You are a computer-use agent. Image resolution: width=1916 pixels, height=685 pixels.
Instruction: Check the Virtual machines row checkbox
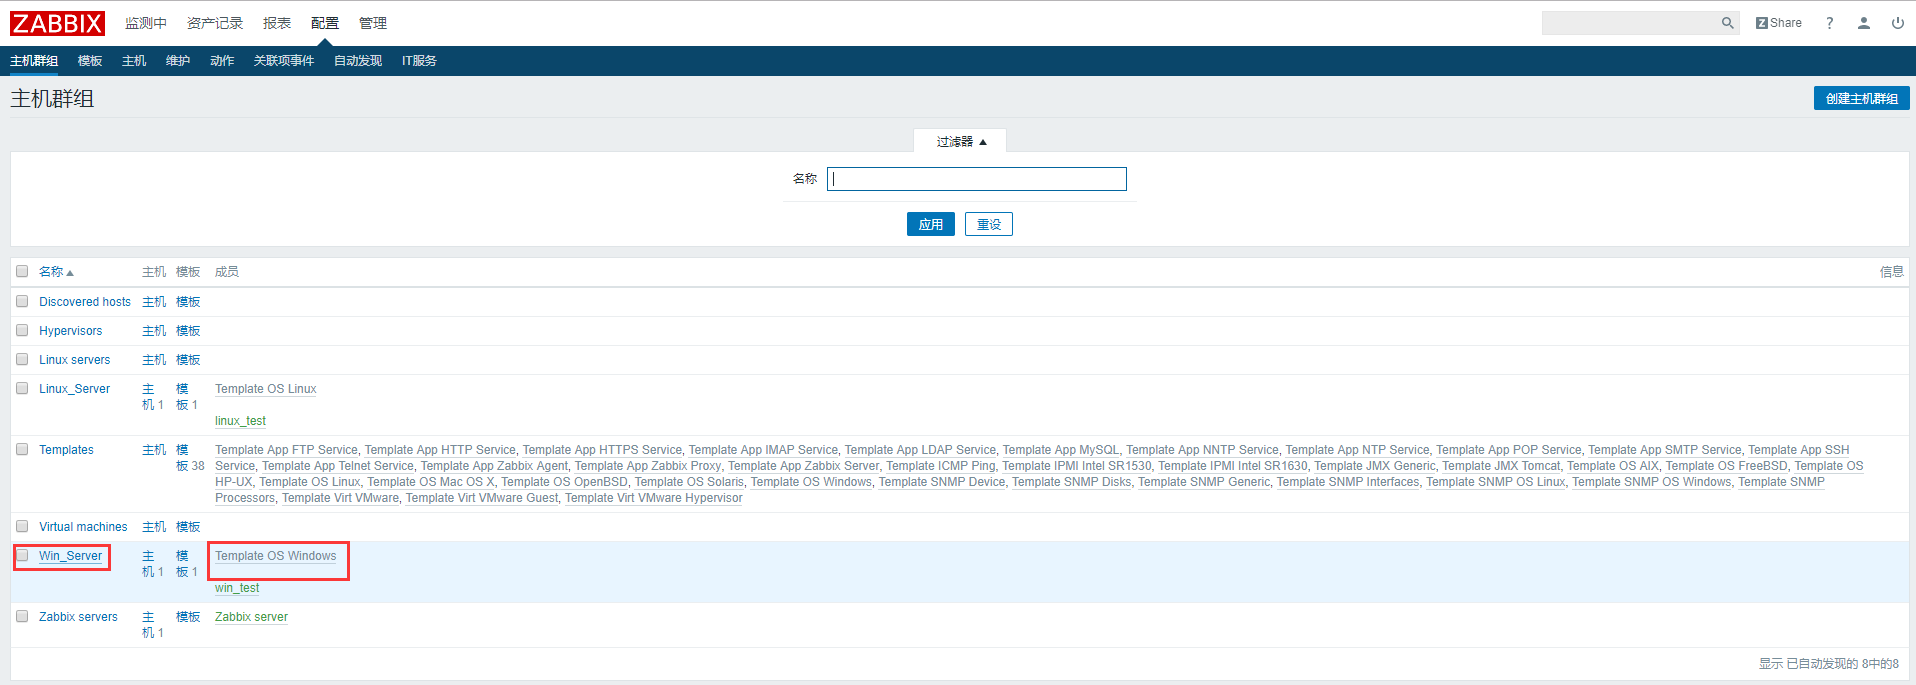pyautogui.click(x=22, y=526)
